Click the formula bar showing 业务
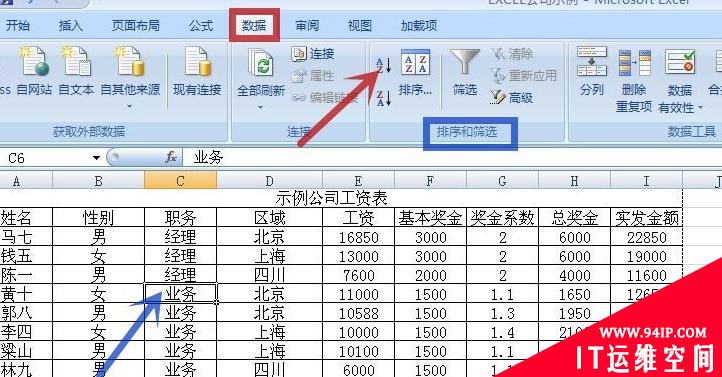722x377 pixels. pos(451,157)
